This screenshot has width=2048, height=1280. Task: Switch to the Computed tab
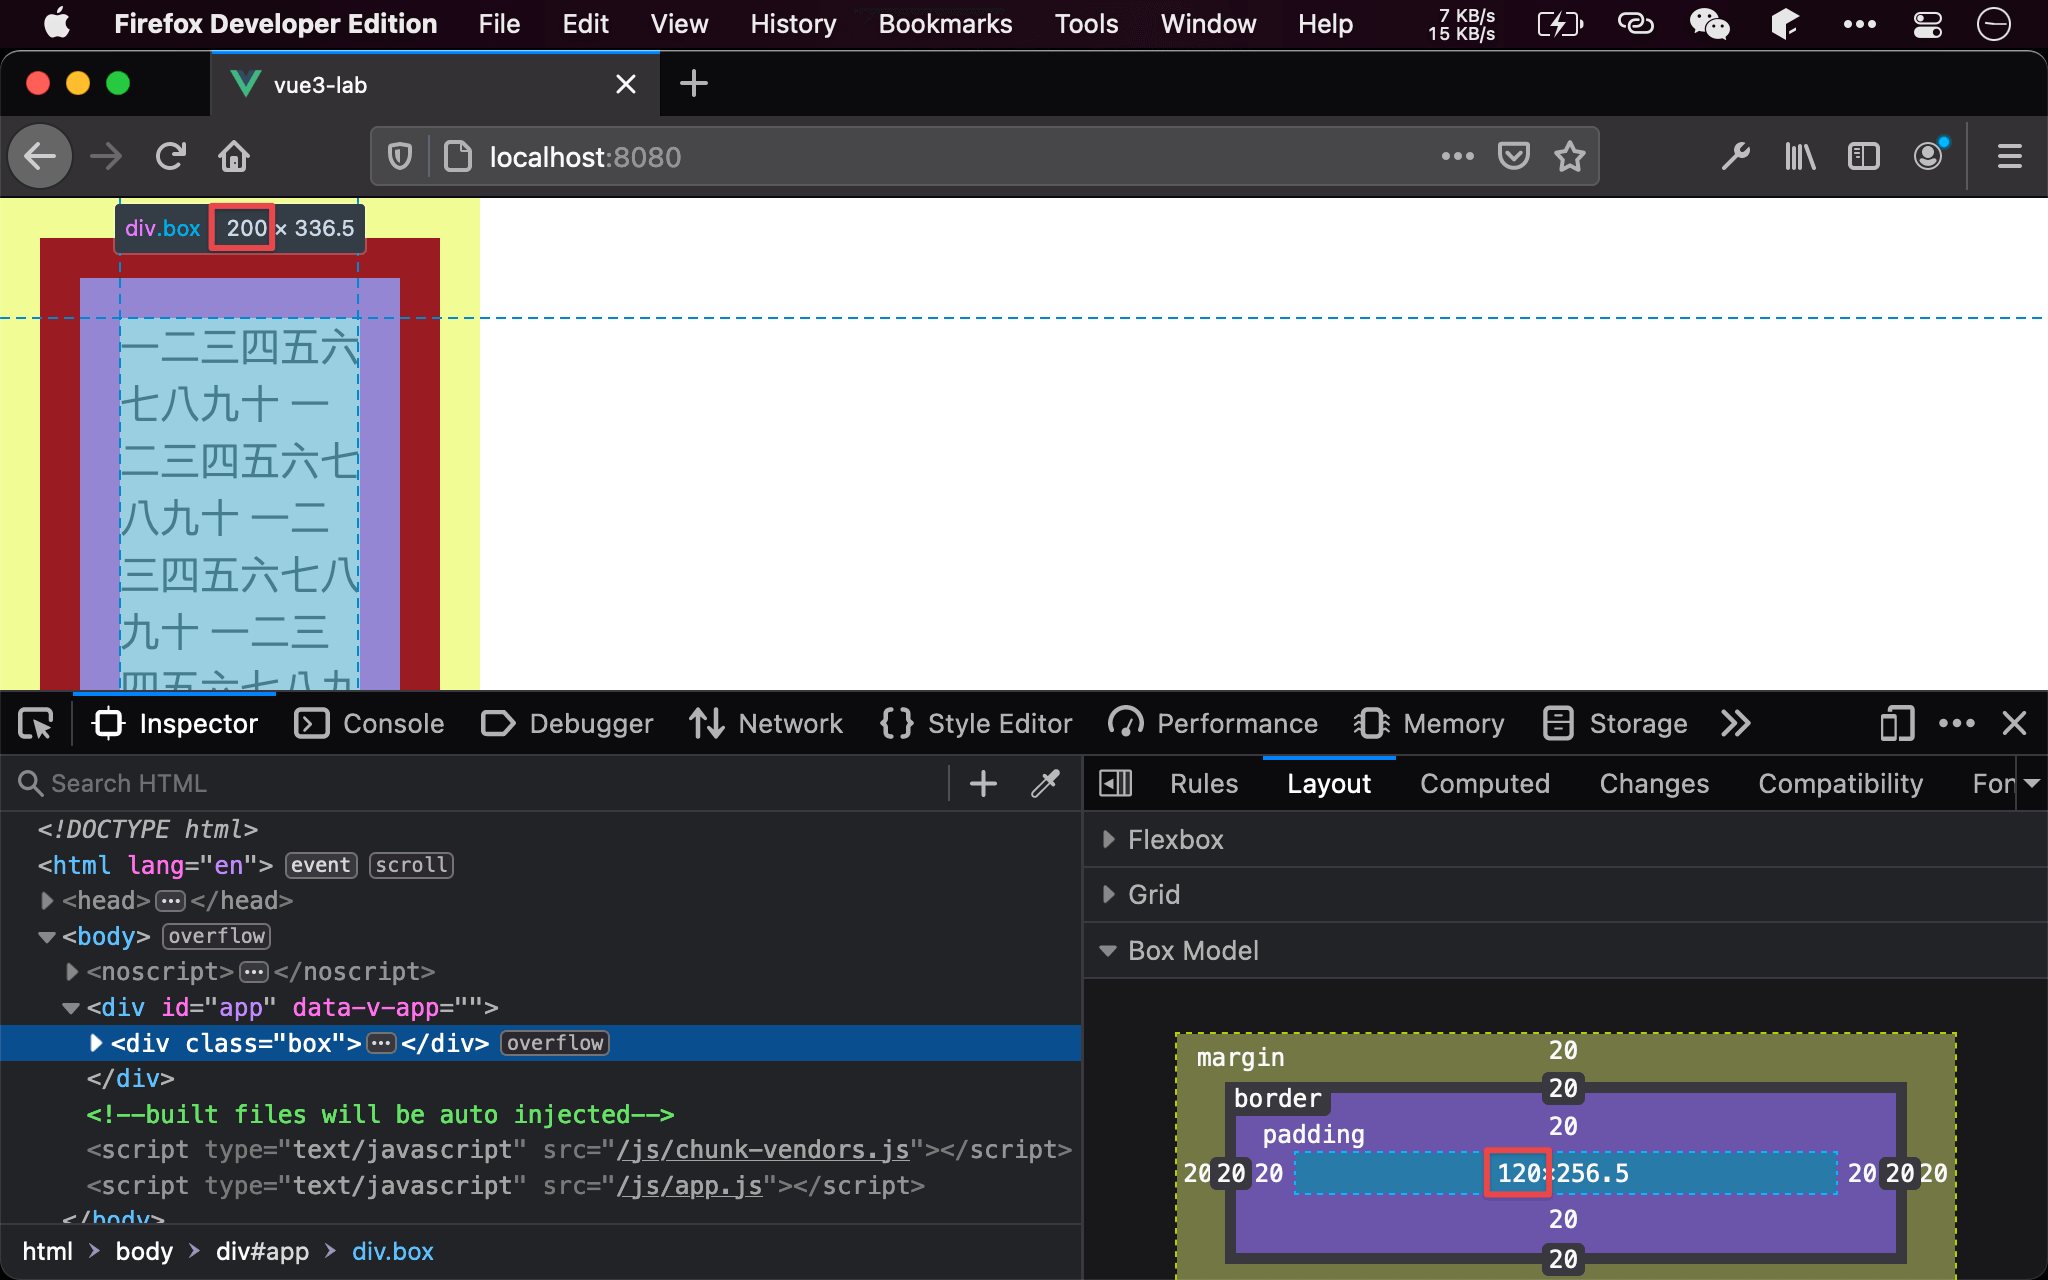tap(1484, 784)
